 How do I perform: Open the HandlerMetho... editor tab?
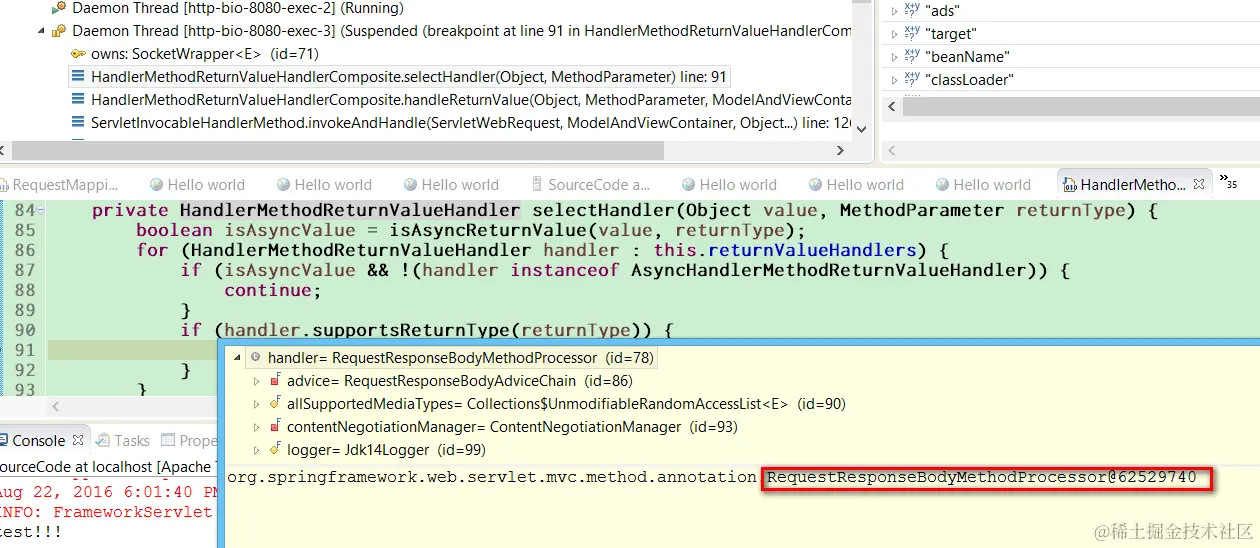coord(1133,185)
